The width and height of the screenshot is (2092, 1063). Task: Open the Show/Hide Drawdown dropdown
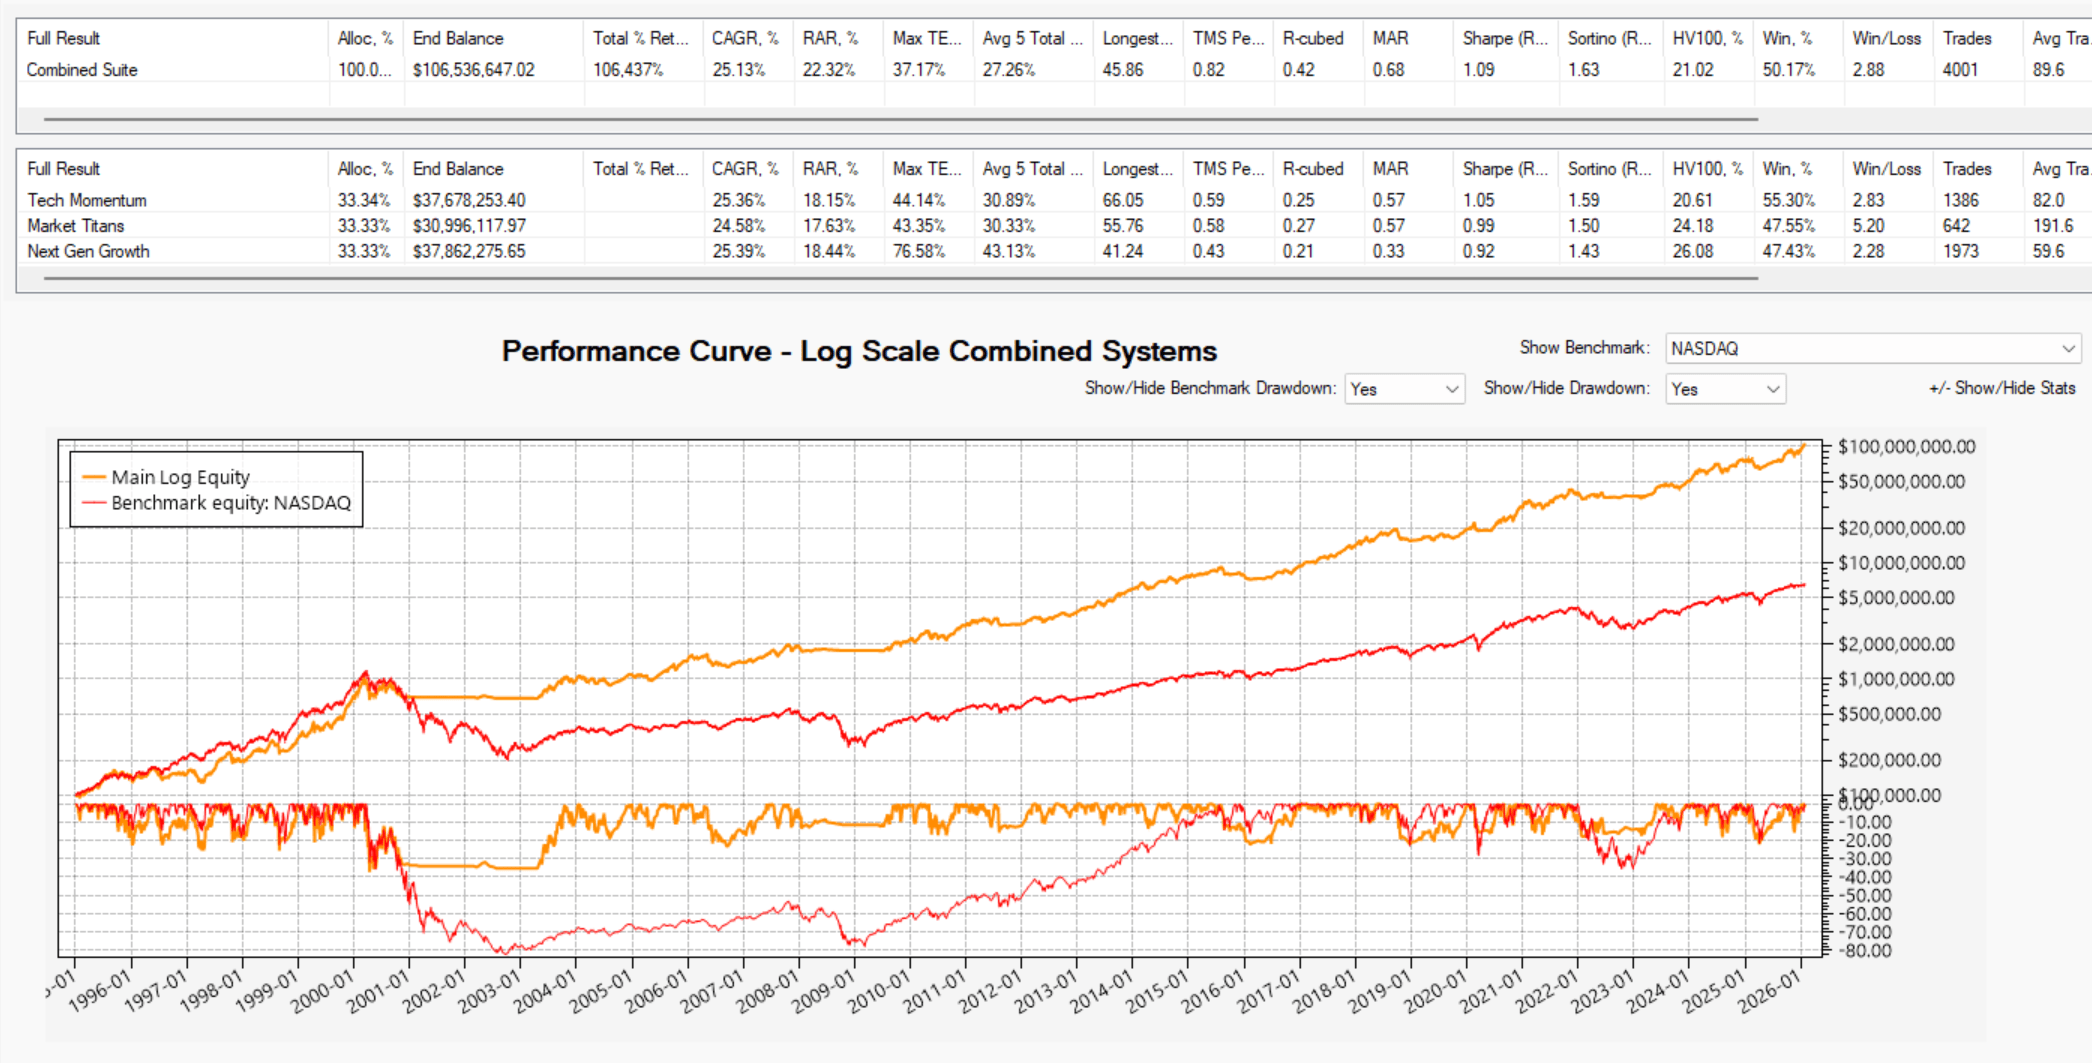point(1725,389)
